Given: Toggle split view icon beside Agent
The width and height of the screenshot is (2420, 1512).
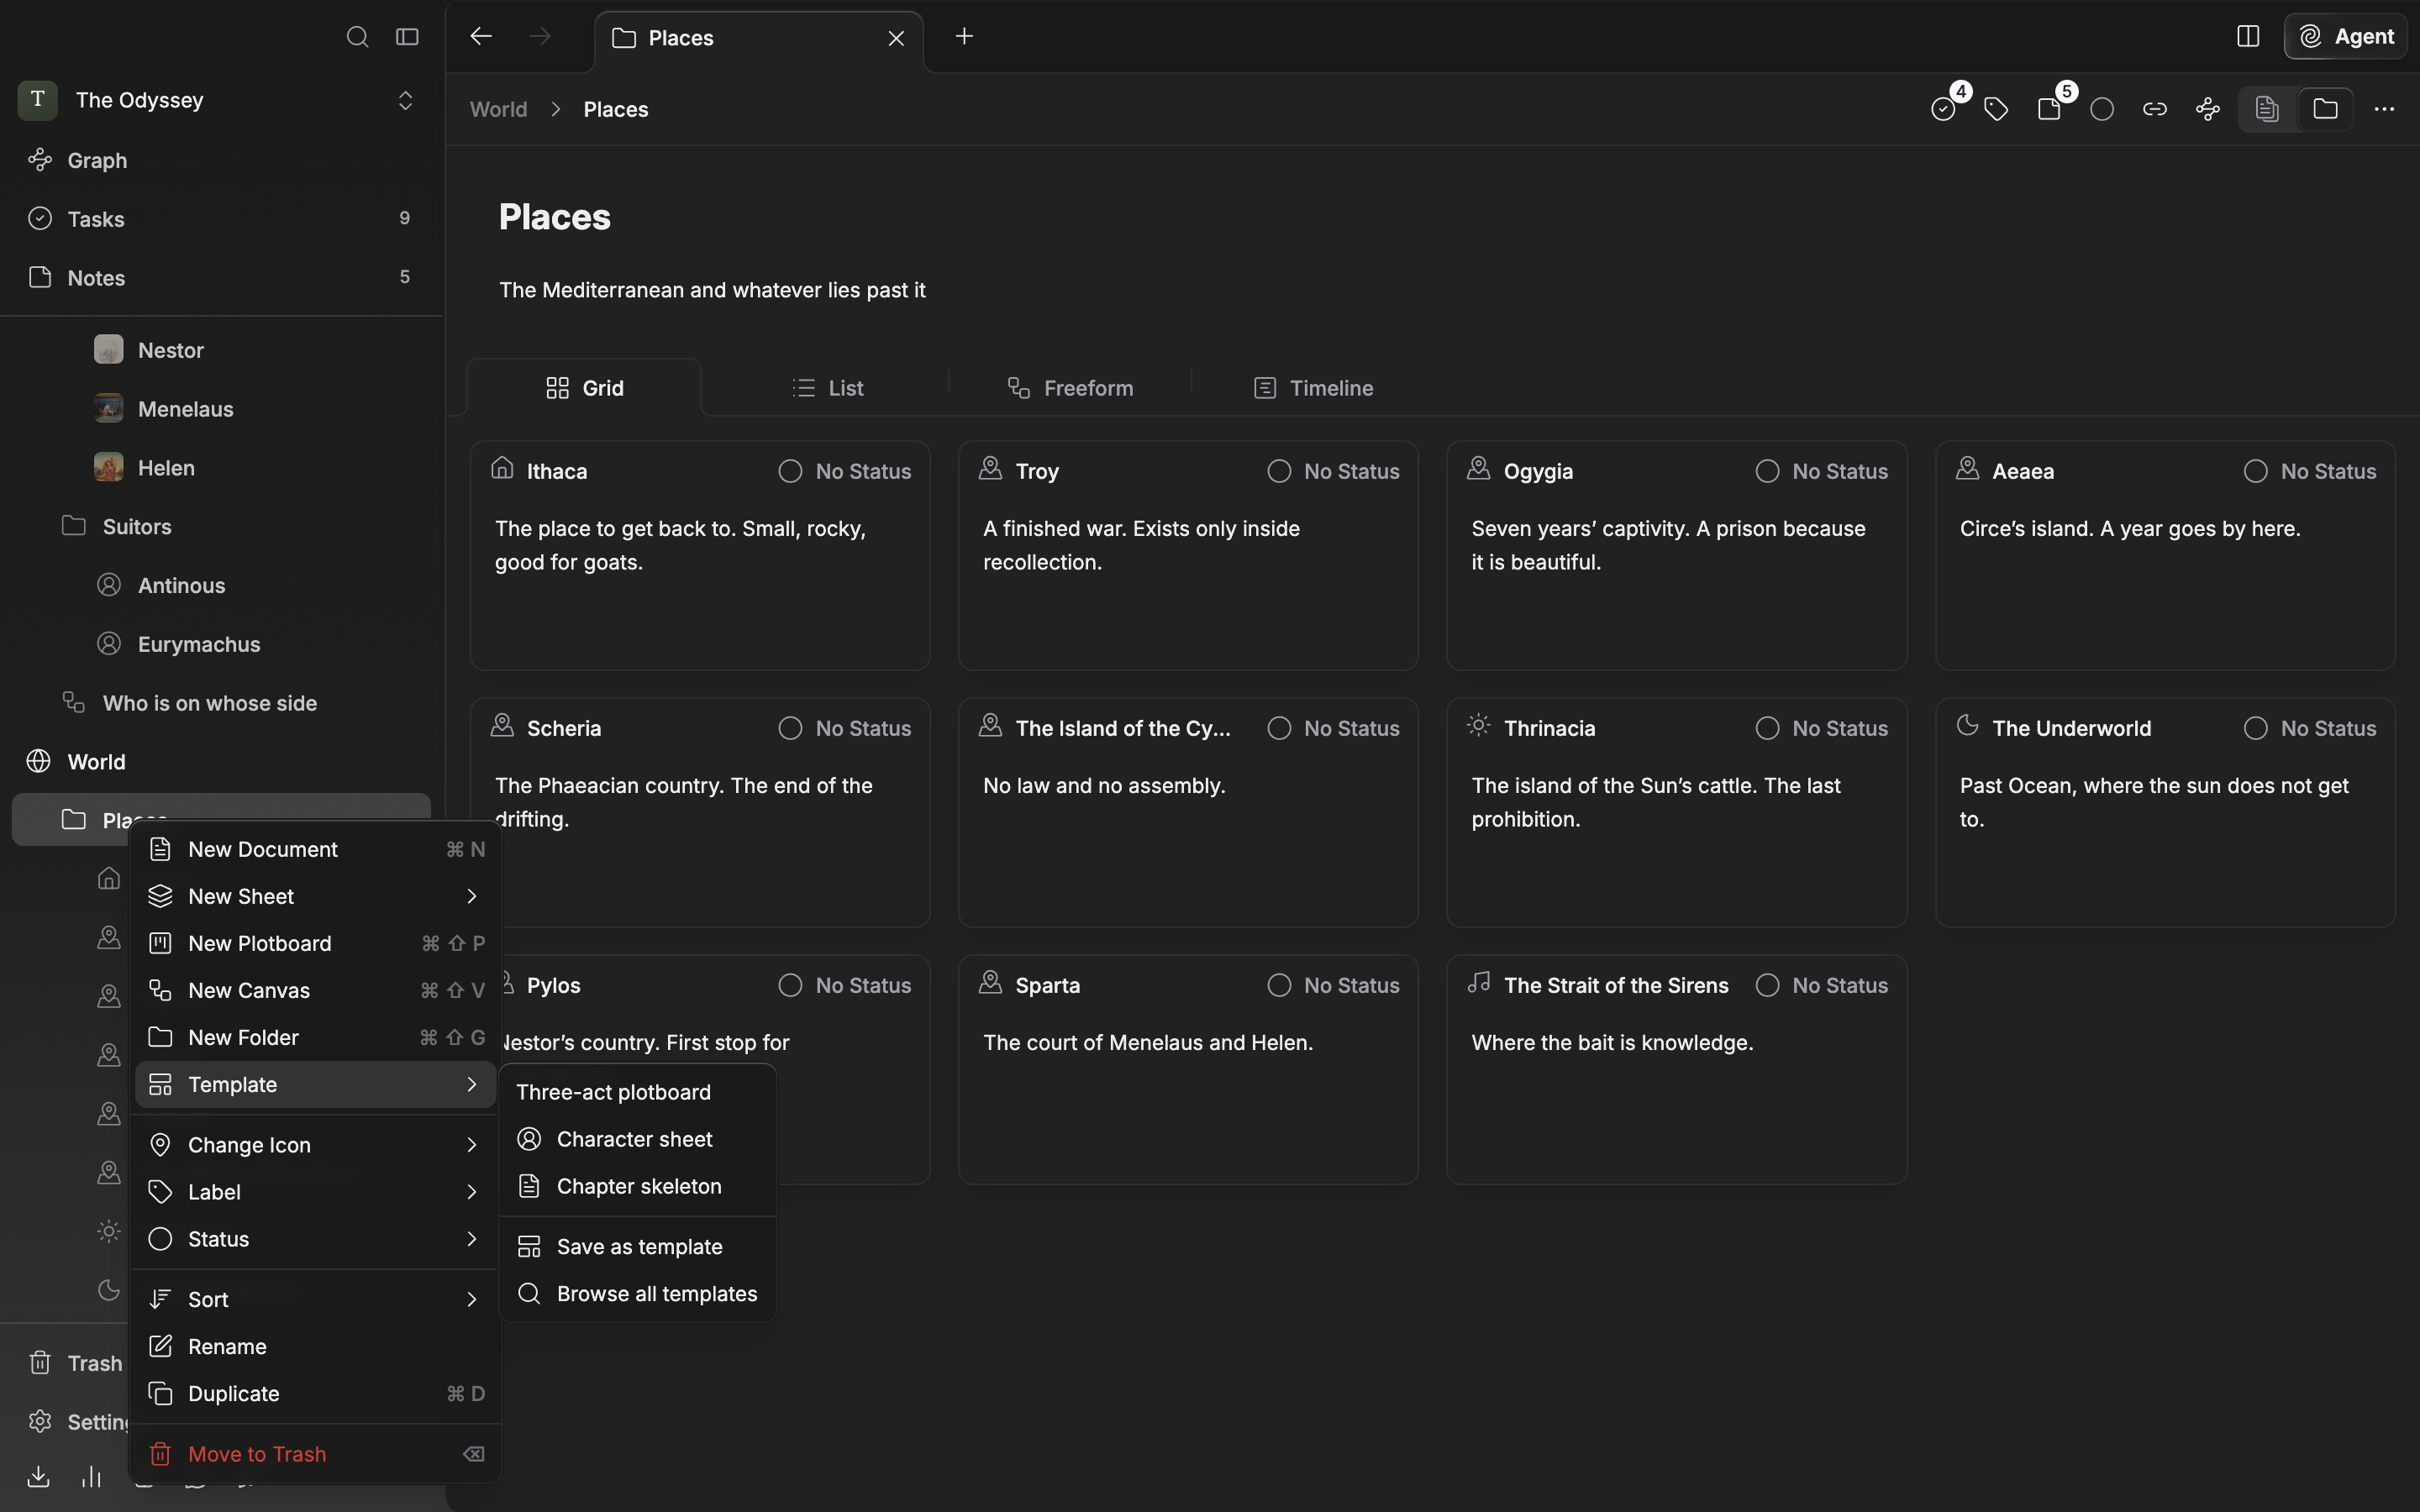Looking at the screenshot, I should coord(2248,37).
